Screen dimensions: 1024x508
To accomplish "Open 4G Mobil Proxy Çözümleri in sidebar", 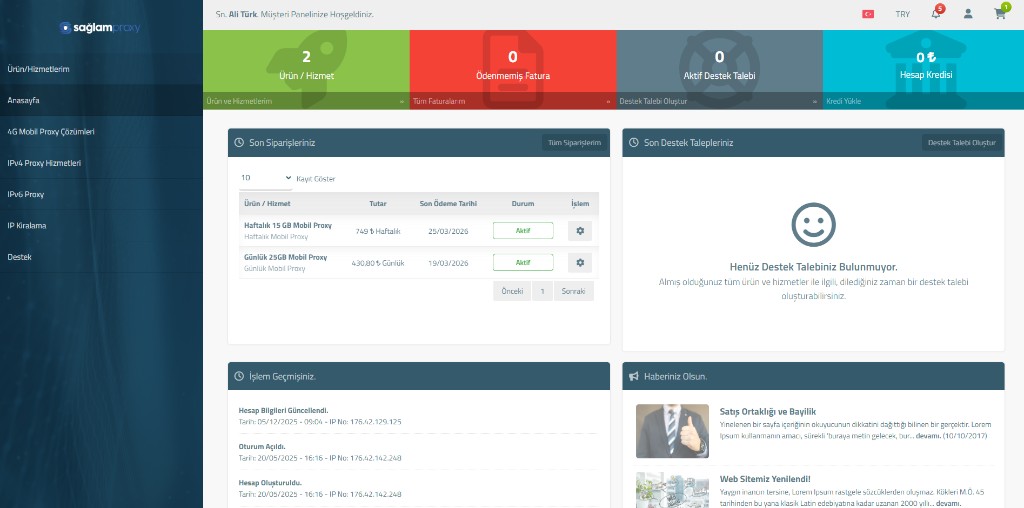I will tap(51, 132).
